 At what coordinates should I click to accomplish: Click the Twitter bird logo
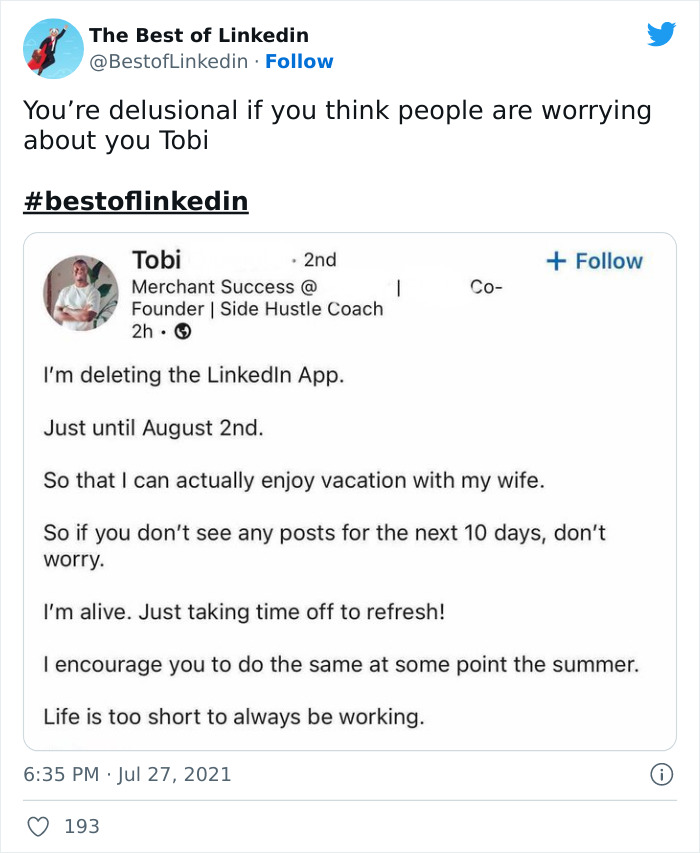pos(661,35)
